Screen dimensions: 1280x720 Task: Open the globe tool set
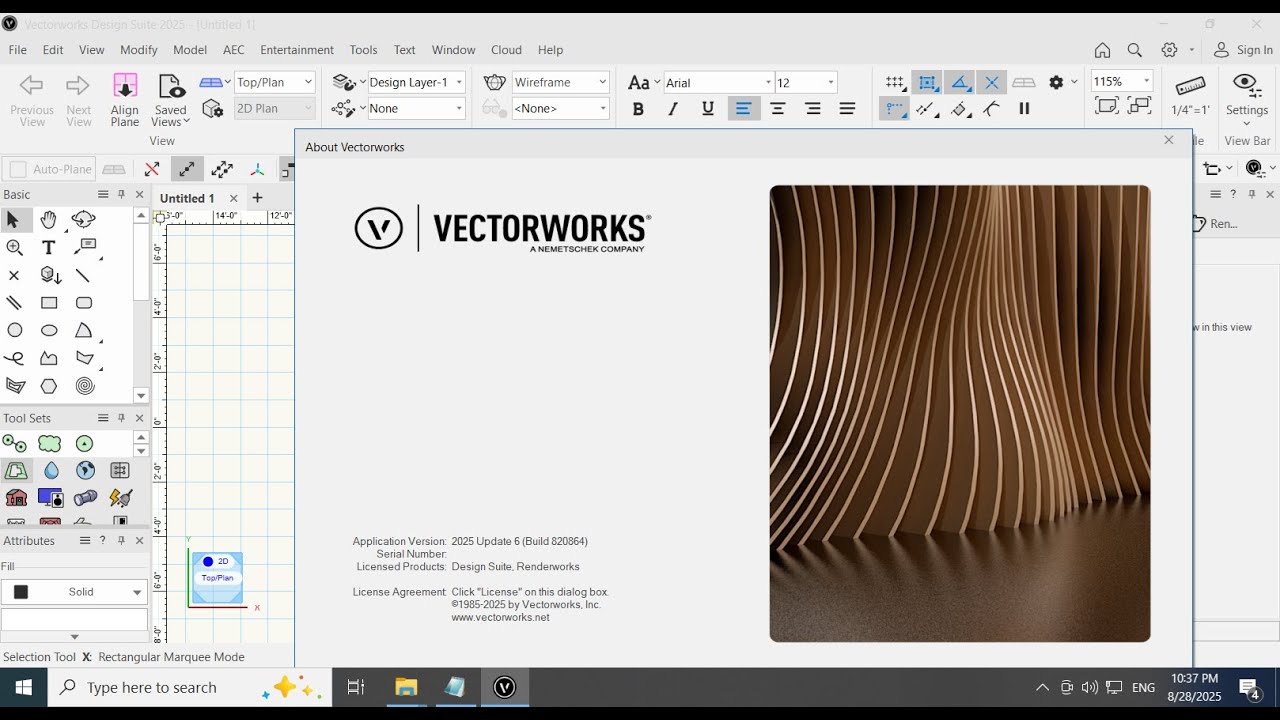pyautogui.click(x=86, y=470)
